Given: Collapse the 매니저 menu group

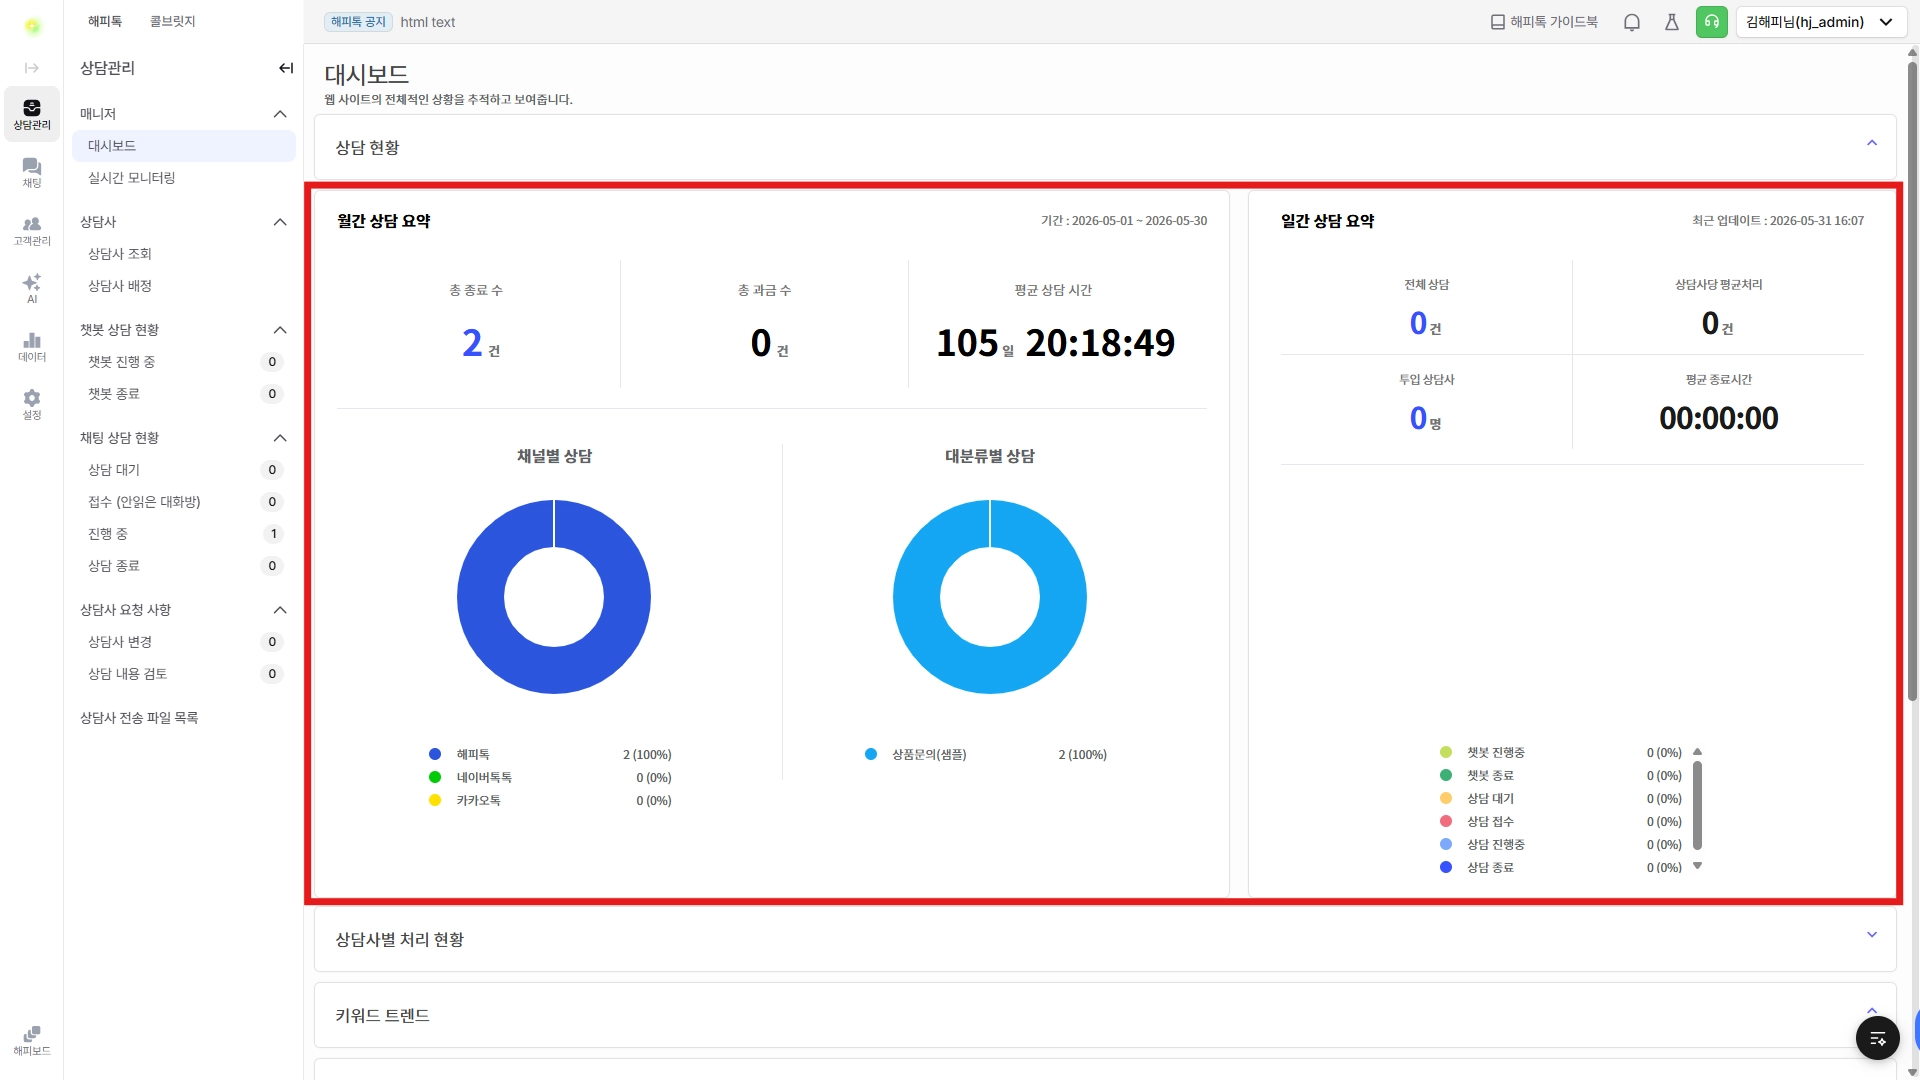Looking at the screenshot, I should 280,114.
